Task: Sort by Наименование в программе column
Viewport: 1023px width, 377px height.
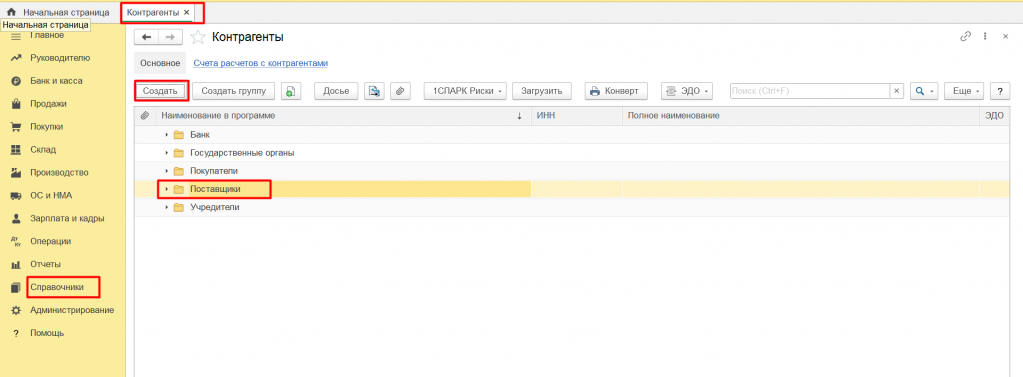Action: pos(343,115)
